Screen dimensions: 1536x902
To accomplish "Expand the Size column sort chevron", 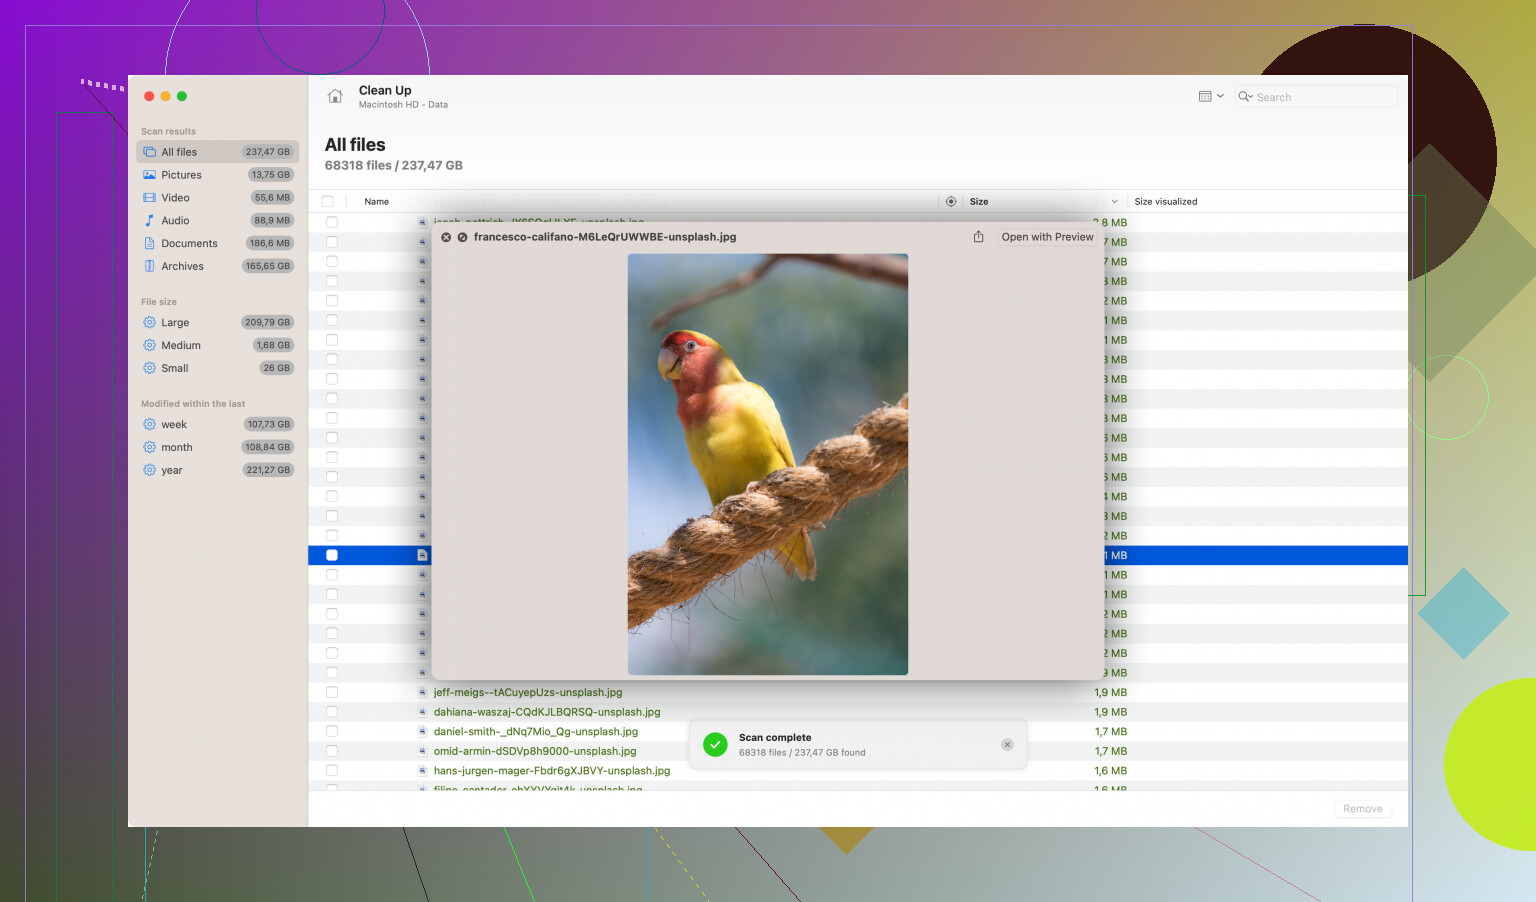I will click(x=1114, y=201).
